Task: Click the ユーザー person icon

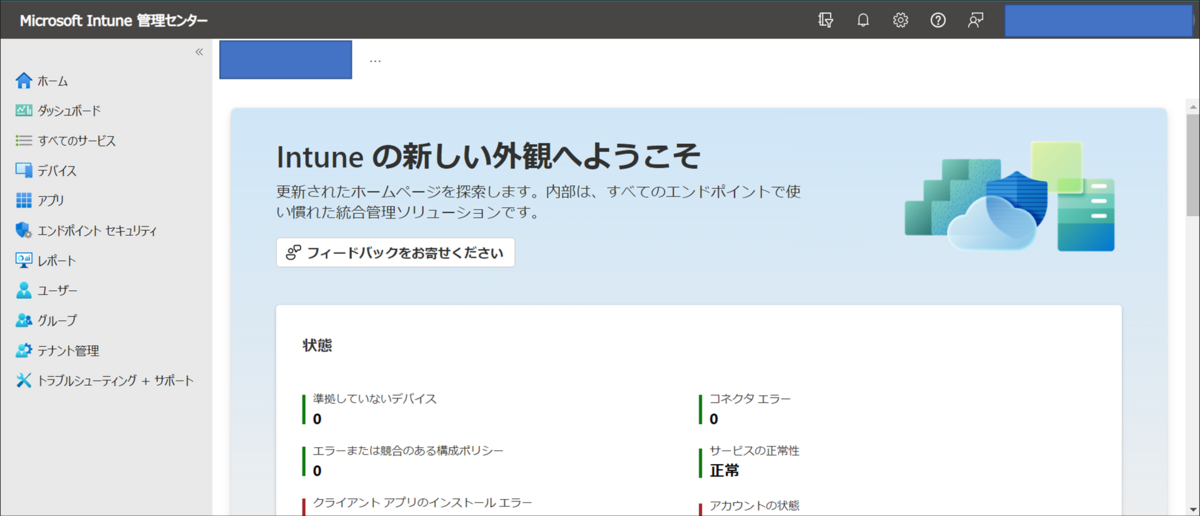Action: (24, 291)
